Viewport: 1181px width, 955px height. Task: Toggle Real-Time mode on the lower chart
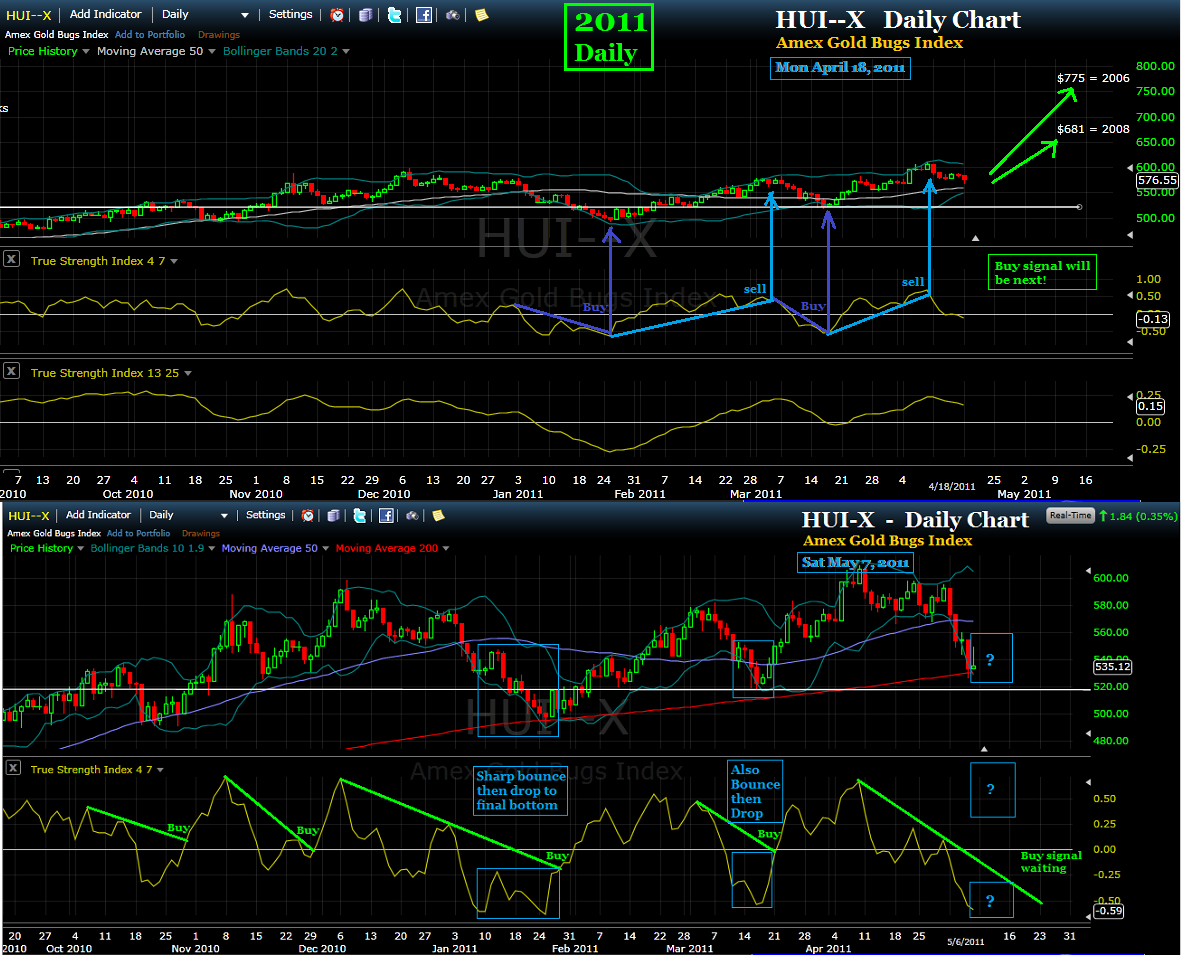[1070, 514]
